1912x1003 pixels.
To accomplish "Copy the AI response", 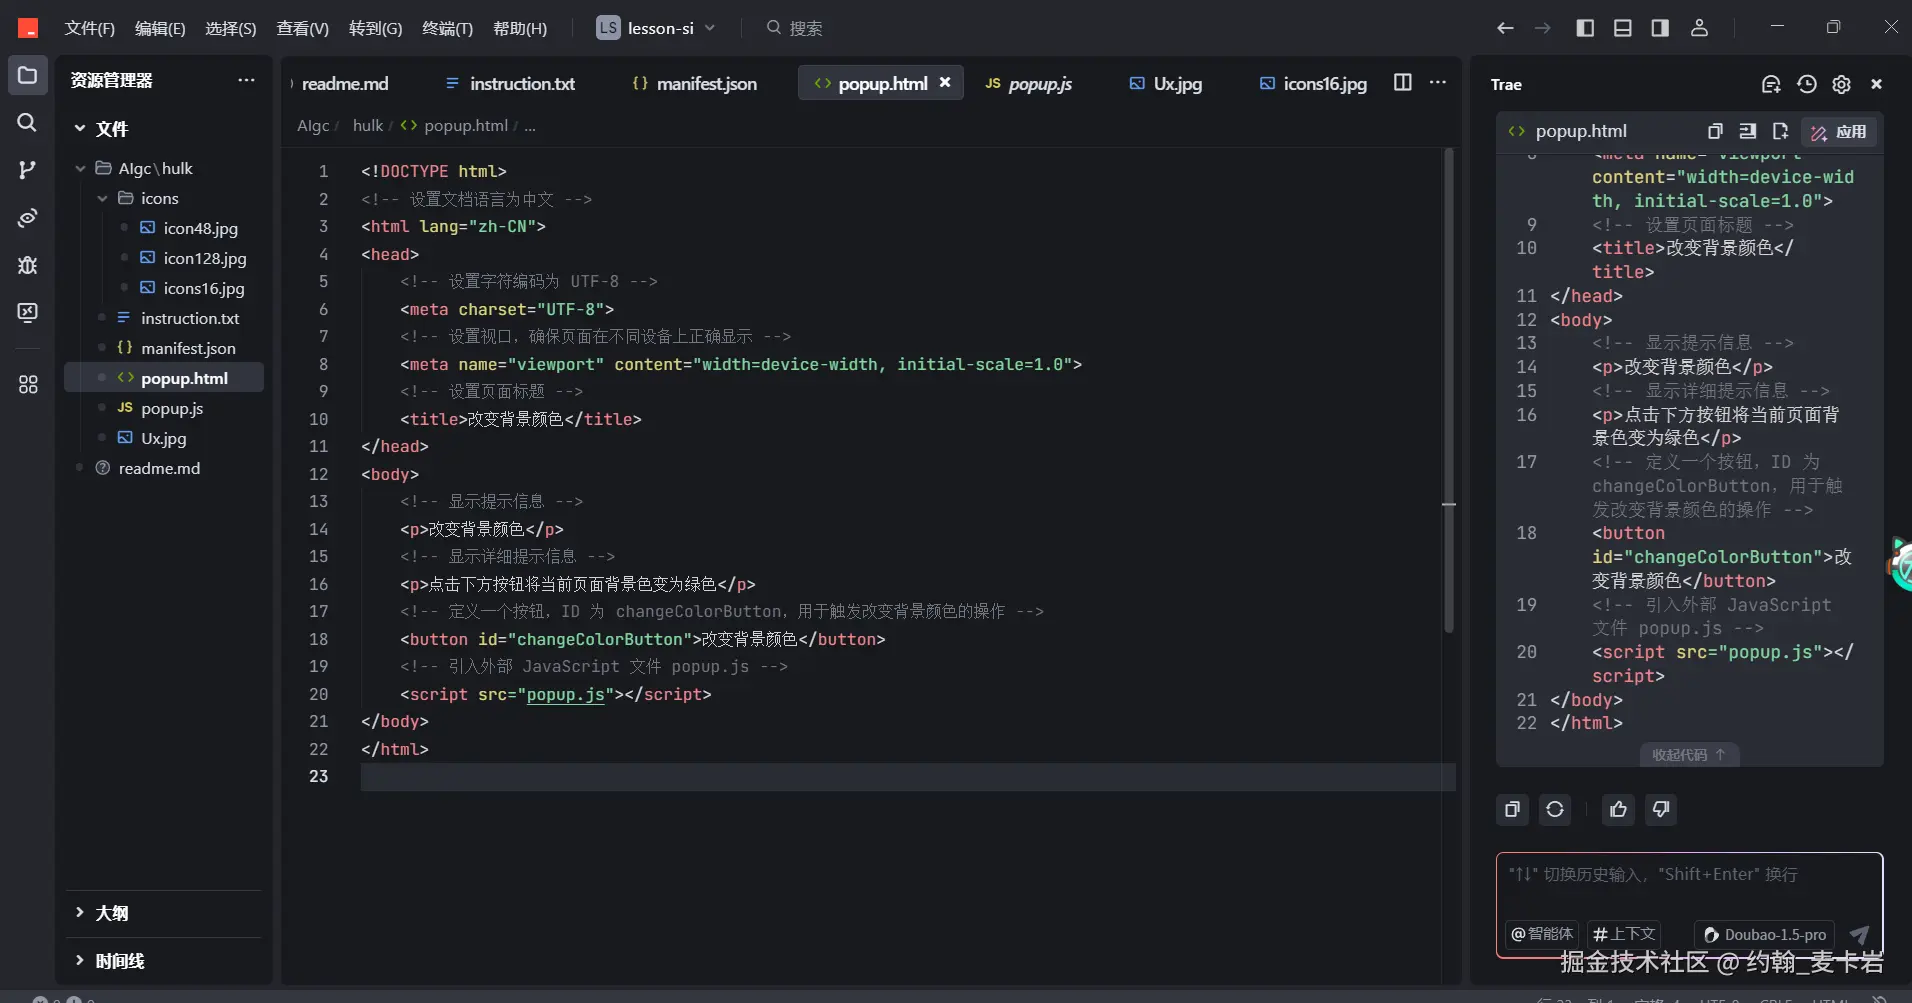I will (x=1513, y=809).
